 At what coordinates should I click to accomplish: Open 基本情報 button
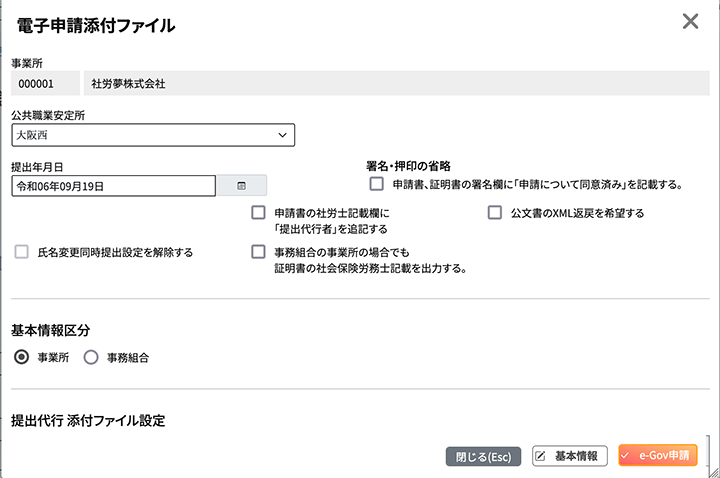[570, 456]
